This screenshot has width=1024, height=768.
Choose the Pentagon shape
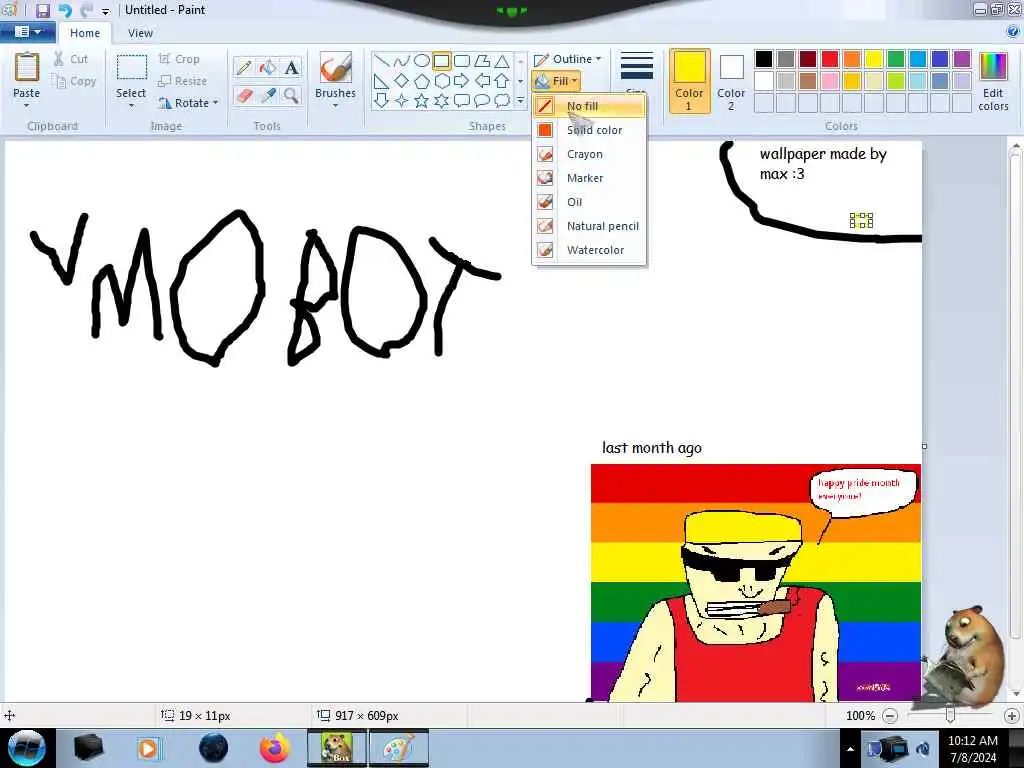coord(422,81)
